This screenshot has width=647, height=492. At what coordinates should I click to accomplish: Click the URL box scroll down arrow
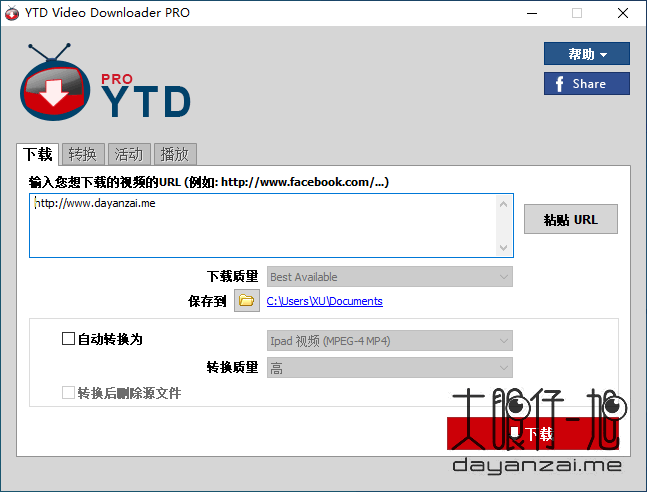tap(503, 248)
